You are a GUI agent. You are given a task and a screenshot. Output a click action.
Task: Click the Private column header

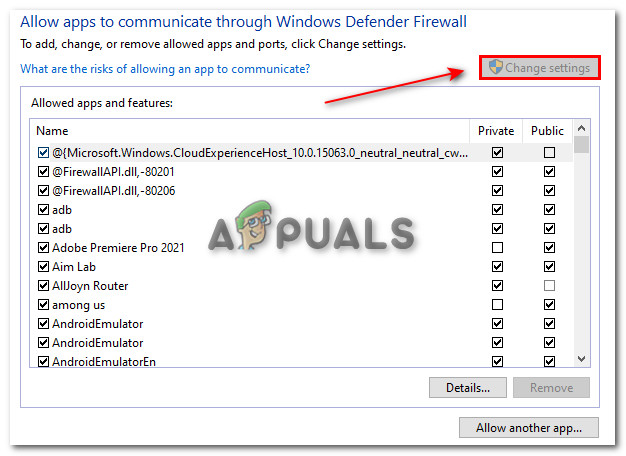496,131
